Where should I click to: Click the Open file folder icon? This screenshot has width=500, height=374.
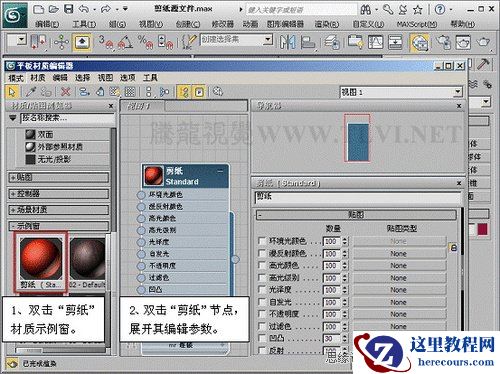[54, 9]
